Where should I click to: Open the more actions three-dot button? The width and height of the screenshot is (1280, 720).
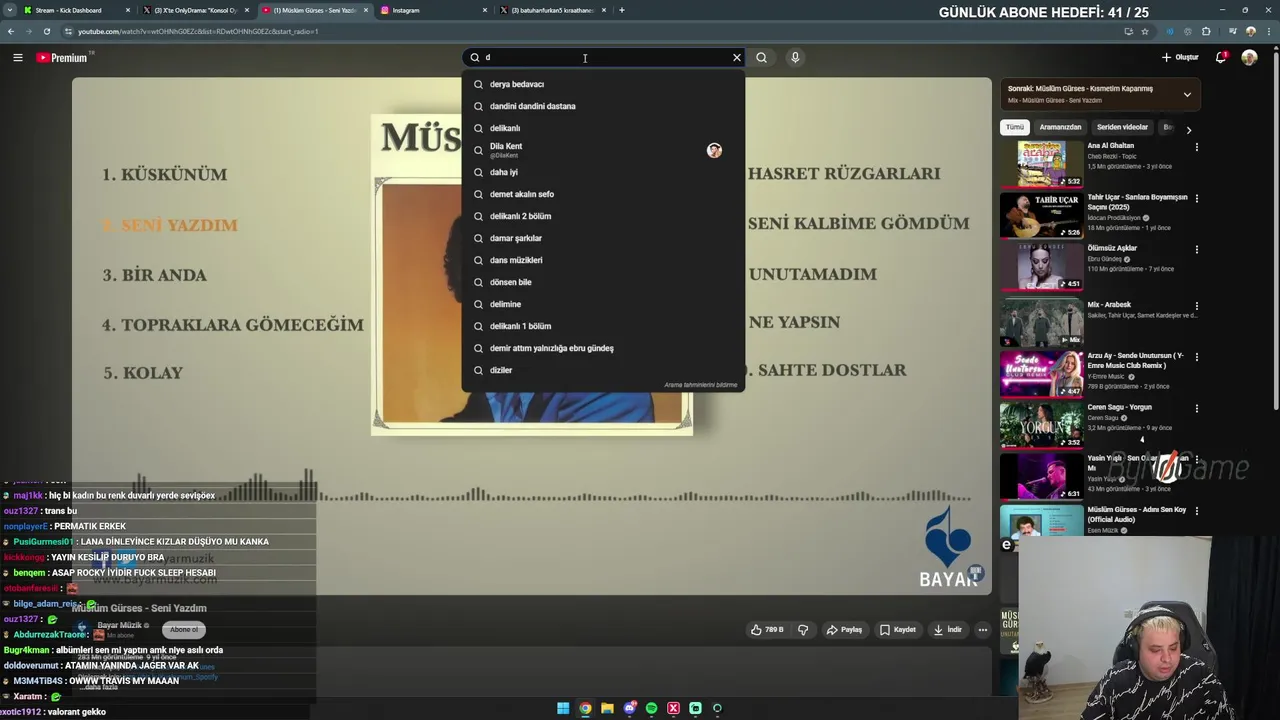tap(983, 630)
